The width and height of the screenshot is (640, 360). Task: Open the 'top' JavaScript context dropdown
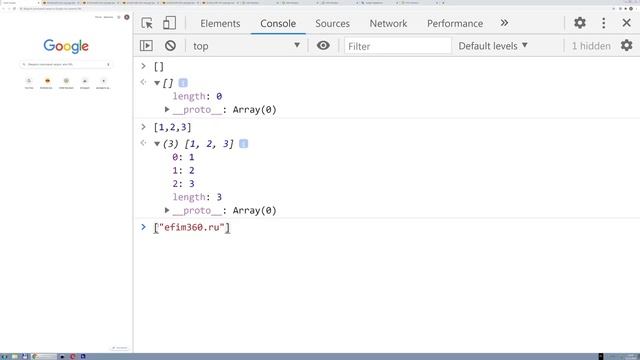tap(246, 46)
